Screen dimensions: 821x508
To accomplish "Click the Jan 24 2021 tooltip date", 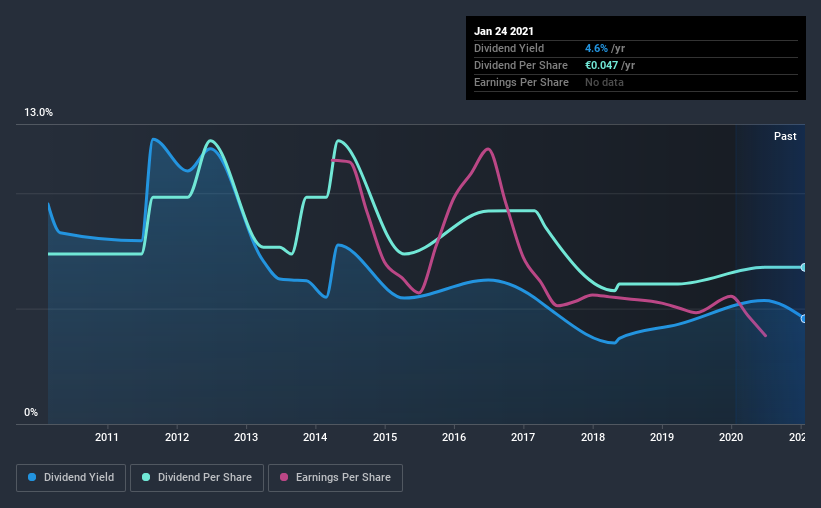I will point(504,31).
